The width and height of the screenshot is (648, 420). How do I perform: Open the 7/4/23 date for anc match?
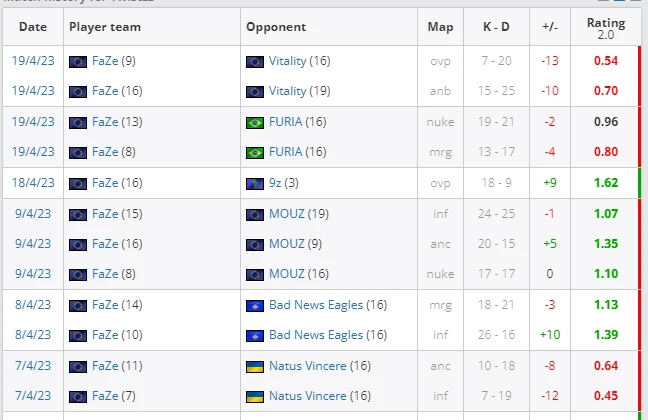33,366
